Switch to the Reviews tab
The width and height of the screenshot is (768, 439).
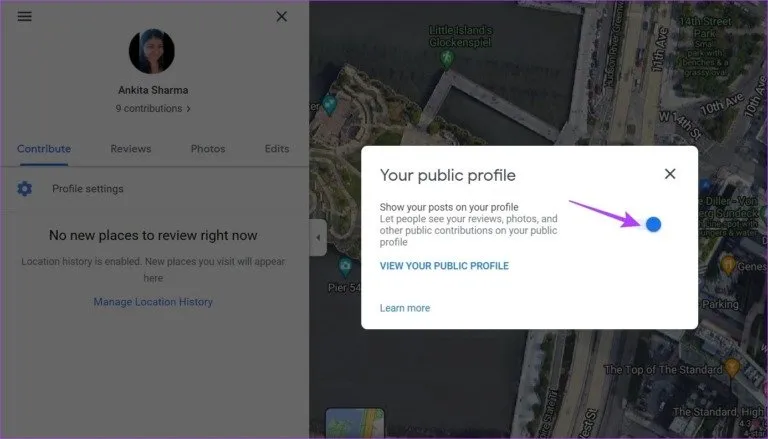131,149
